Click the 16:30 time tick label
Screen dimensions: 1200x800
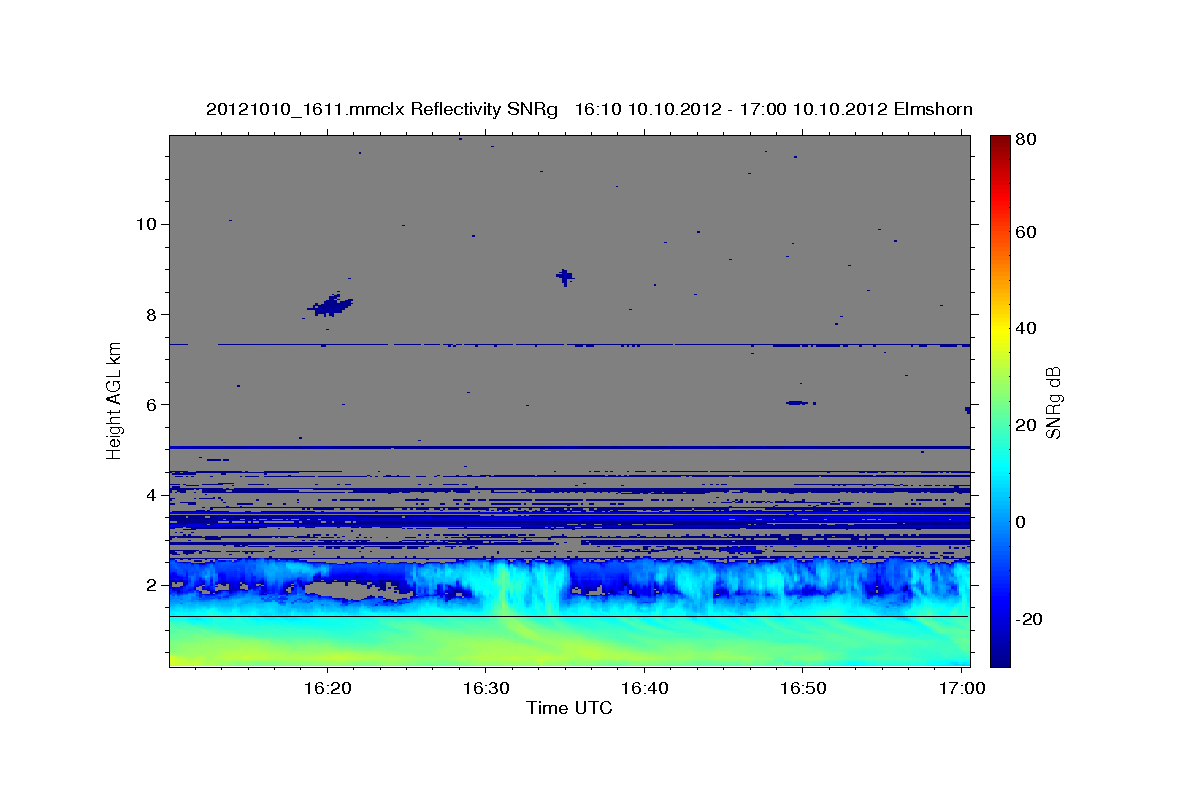tap(486, 688)
